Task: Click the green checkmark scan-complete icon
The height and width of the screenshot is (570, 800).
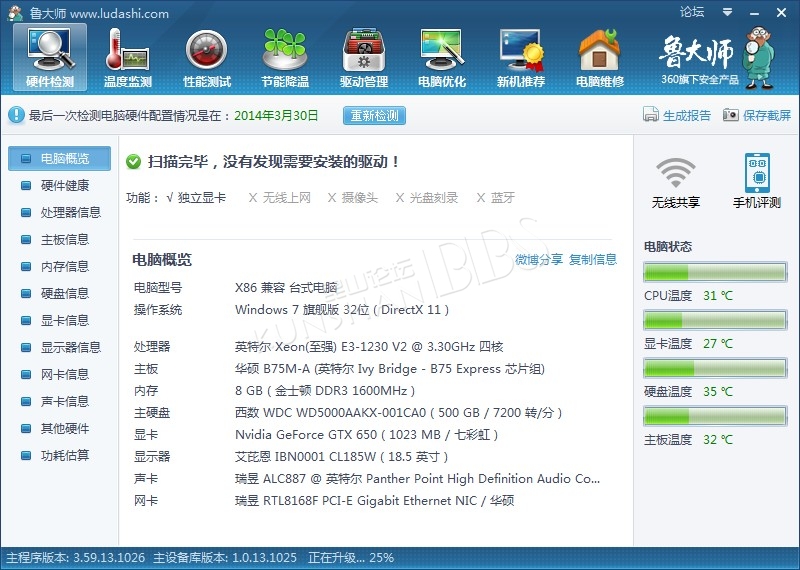Action: pos(134,162)
